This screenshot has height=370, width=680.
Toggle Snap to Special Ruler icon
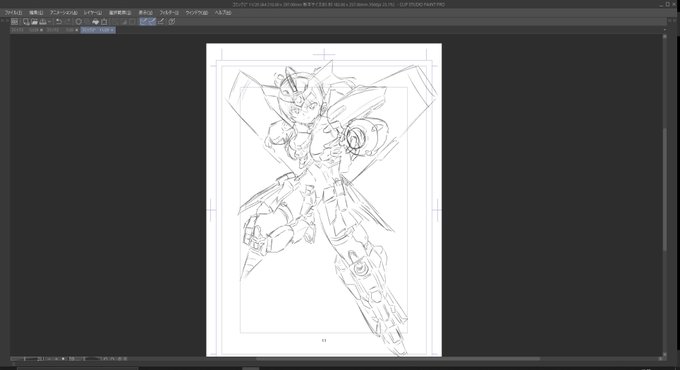(152, 21)
